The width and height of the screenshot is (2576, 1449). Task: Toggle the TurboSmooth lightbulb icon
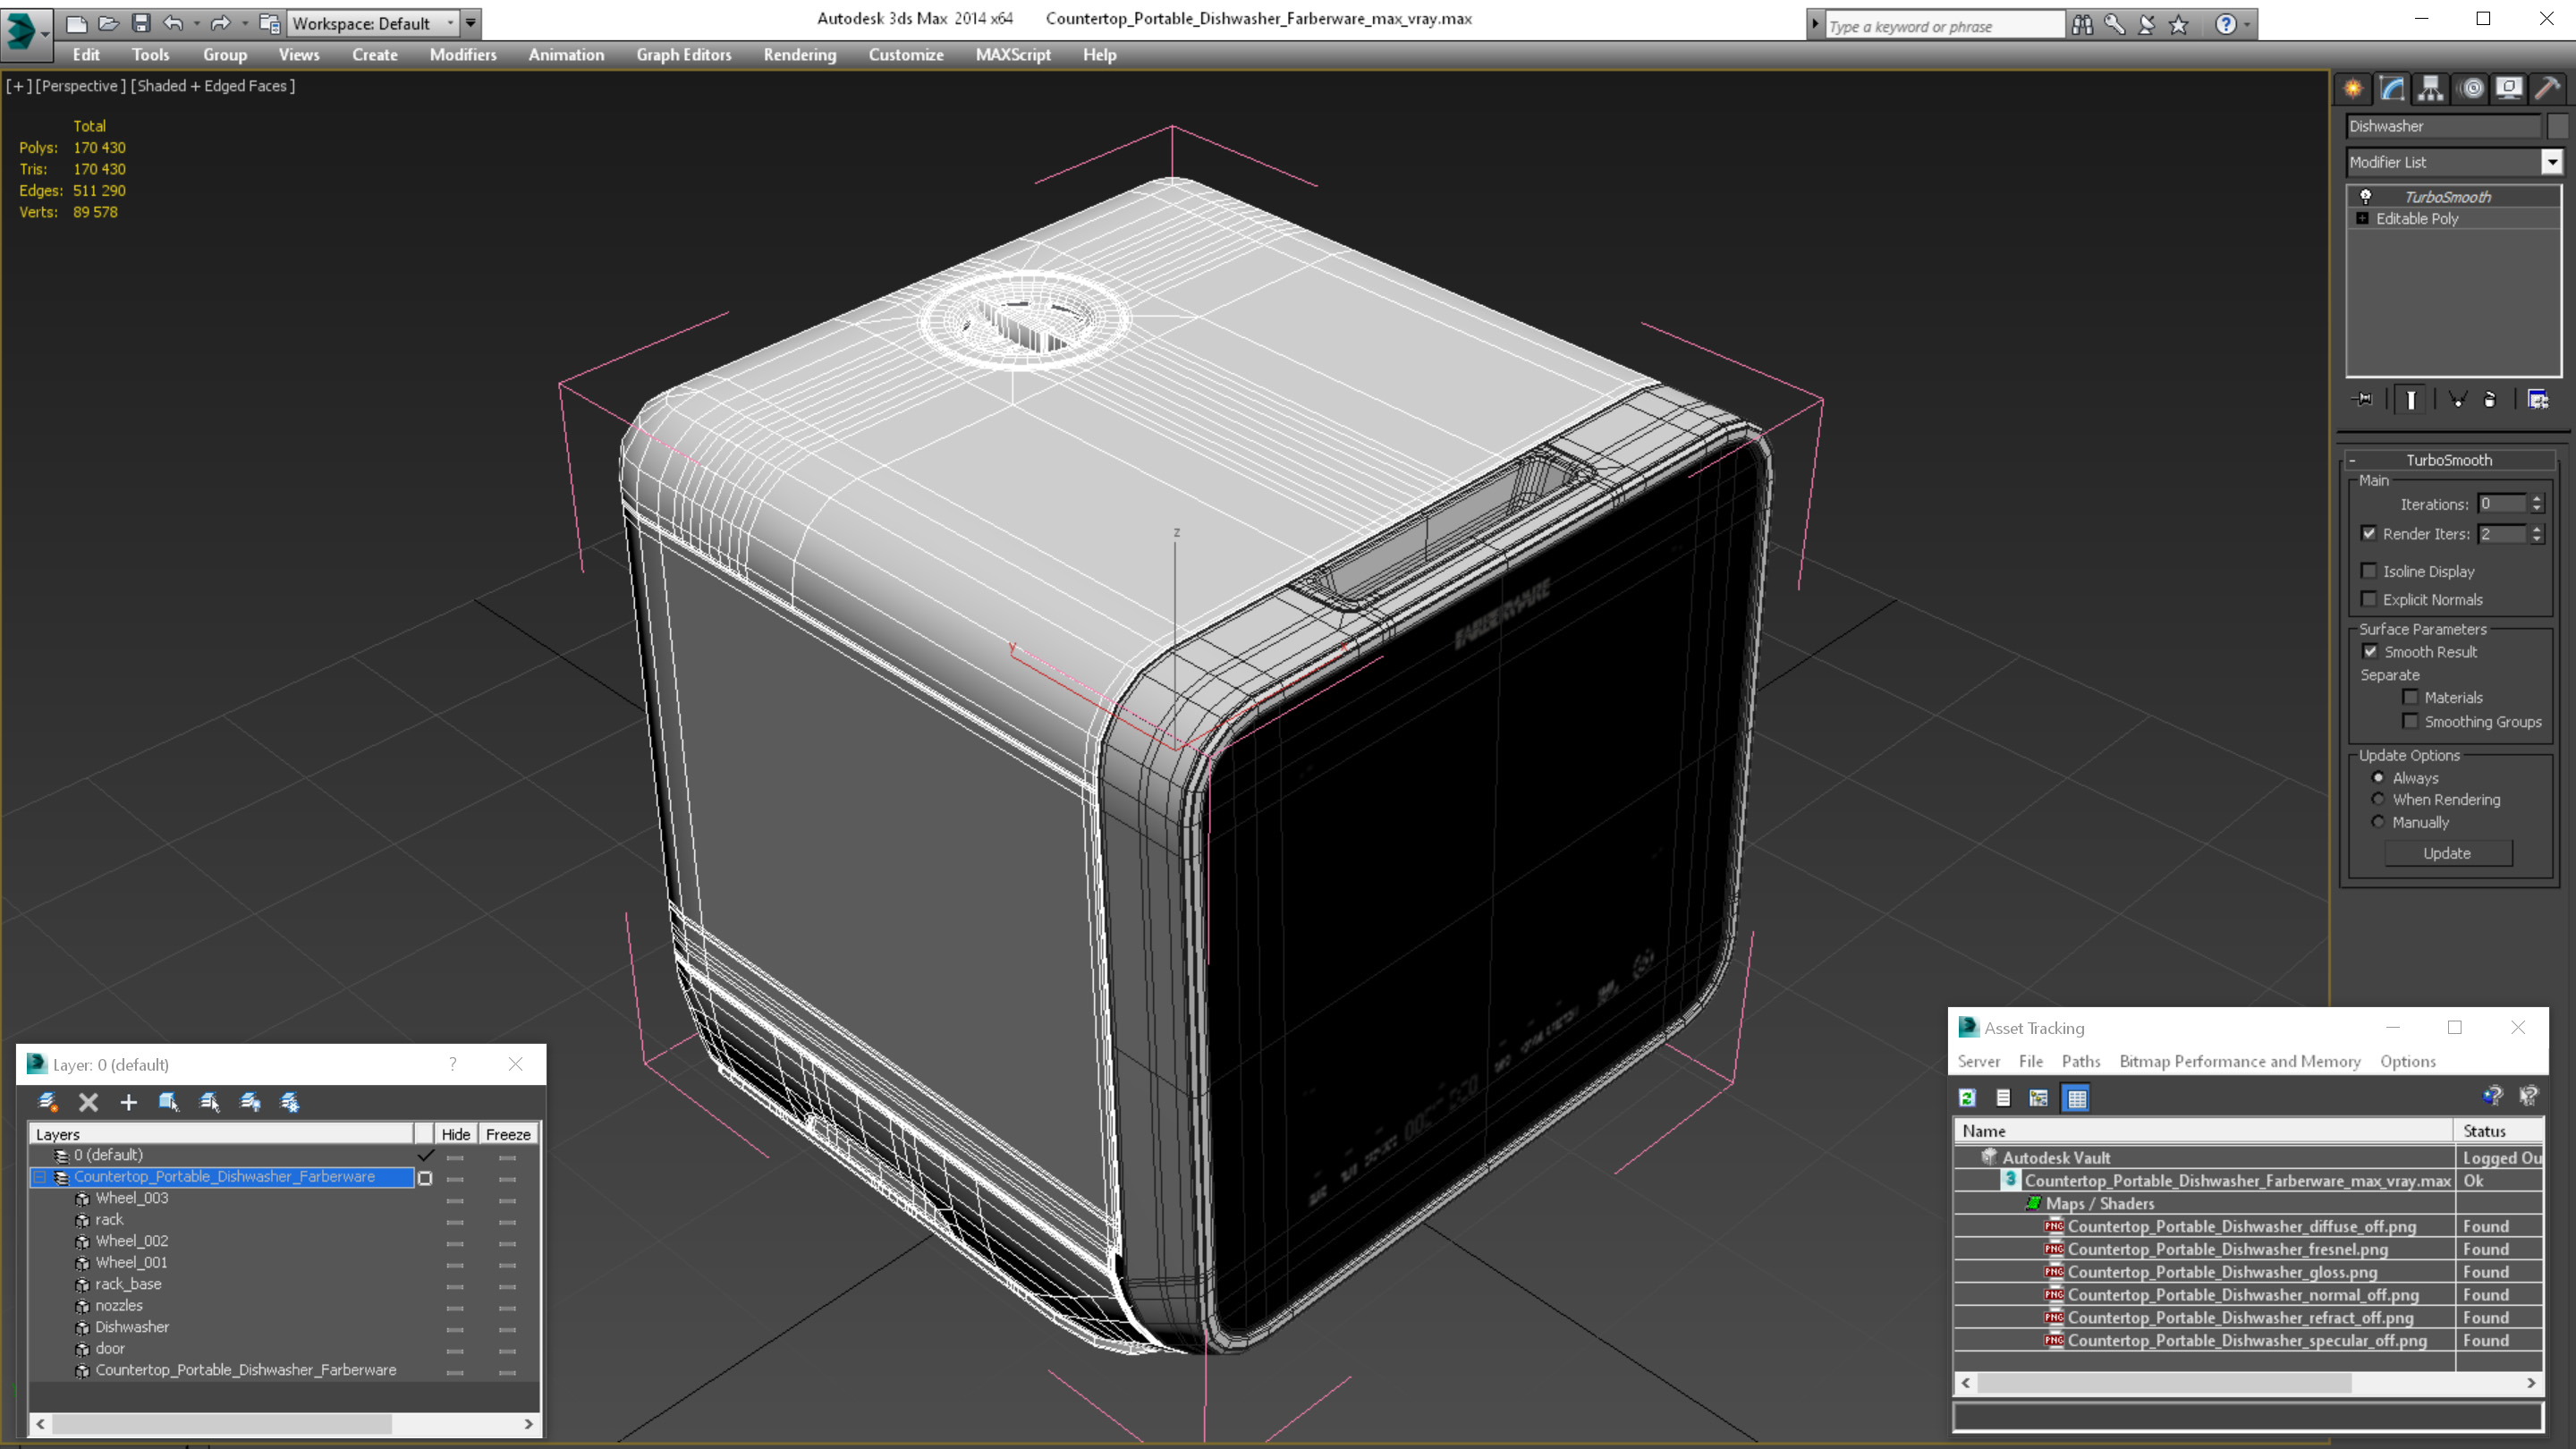point(2365,196)
